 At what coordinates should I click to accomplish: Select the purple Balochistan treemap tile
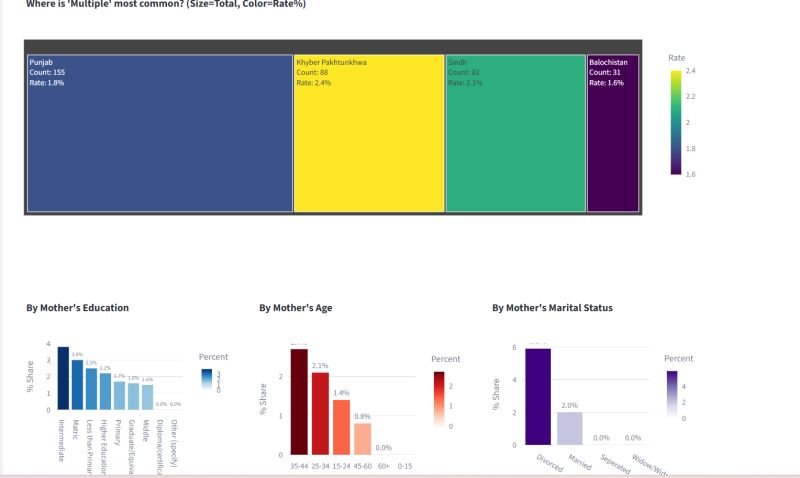coord(612,133)
